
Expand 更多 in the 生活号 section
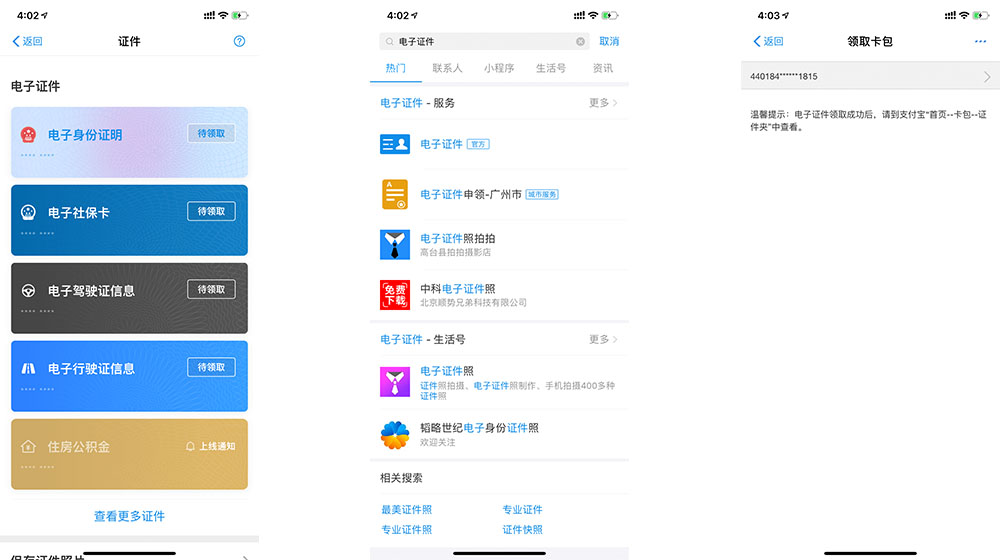click(x=603, y=339)
